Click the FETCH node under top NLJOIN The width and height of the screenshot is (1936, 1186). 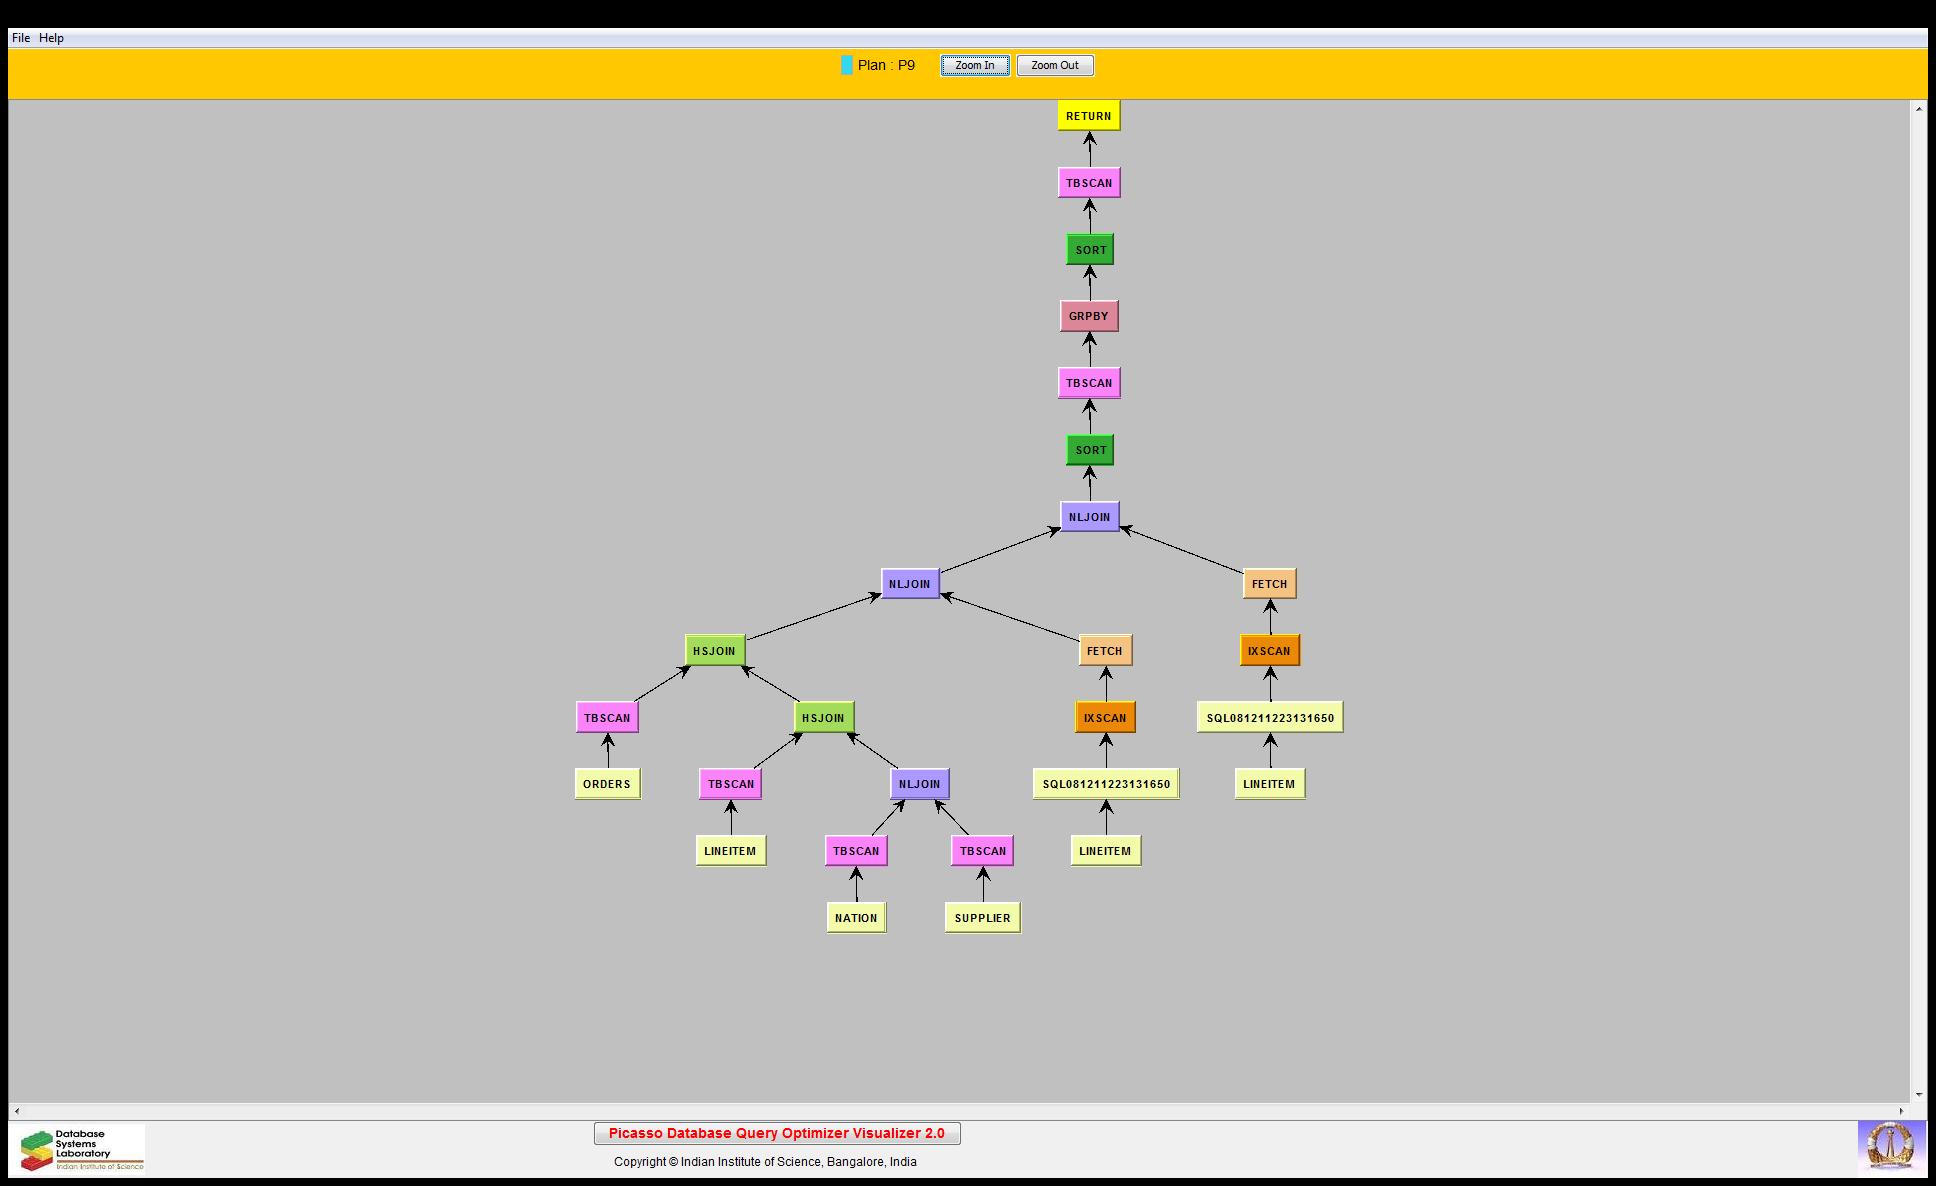[1269, 584]
